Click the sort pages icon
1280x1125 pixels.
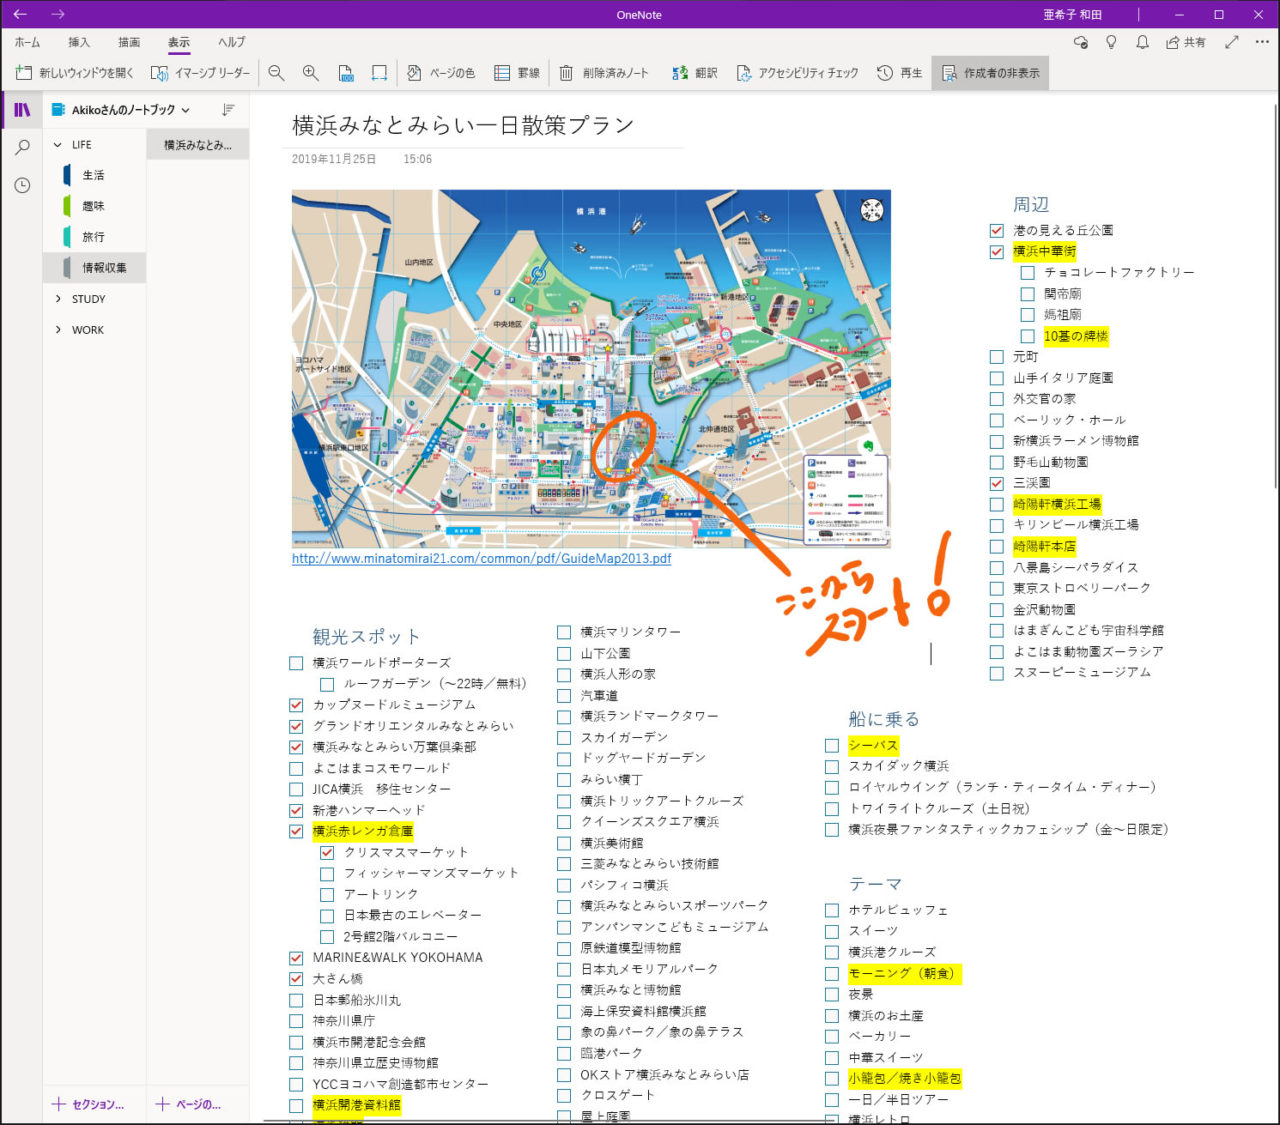click(228, 110)
